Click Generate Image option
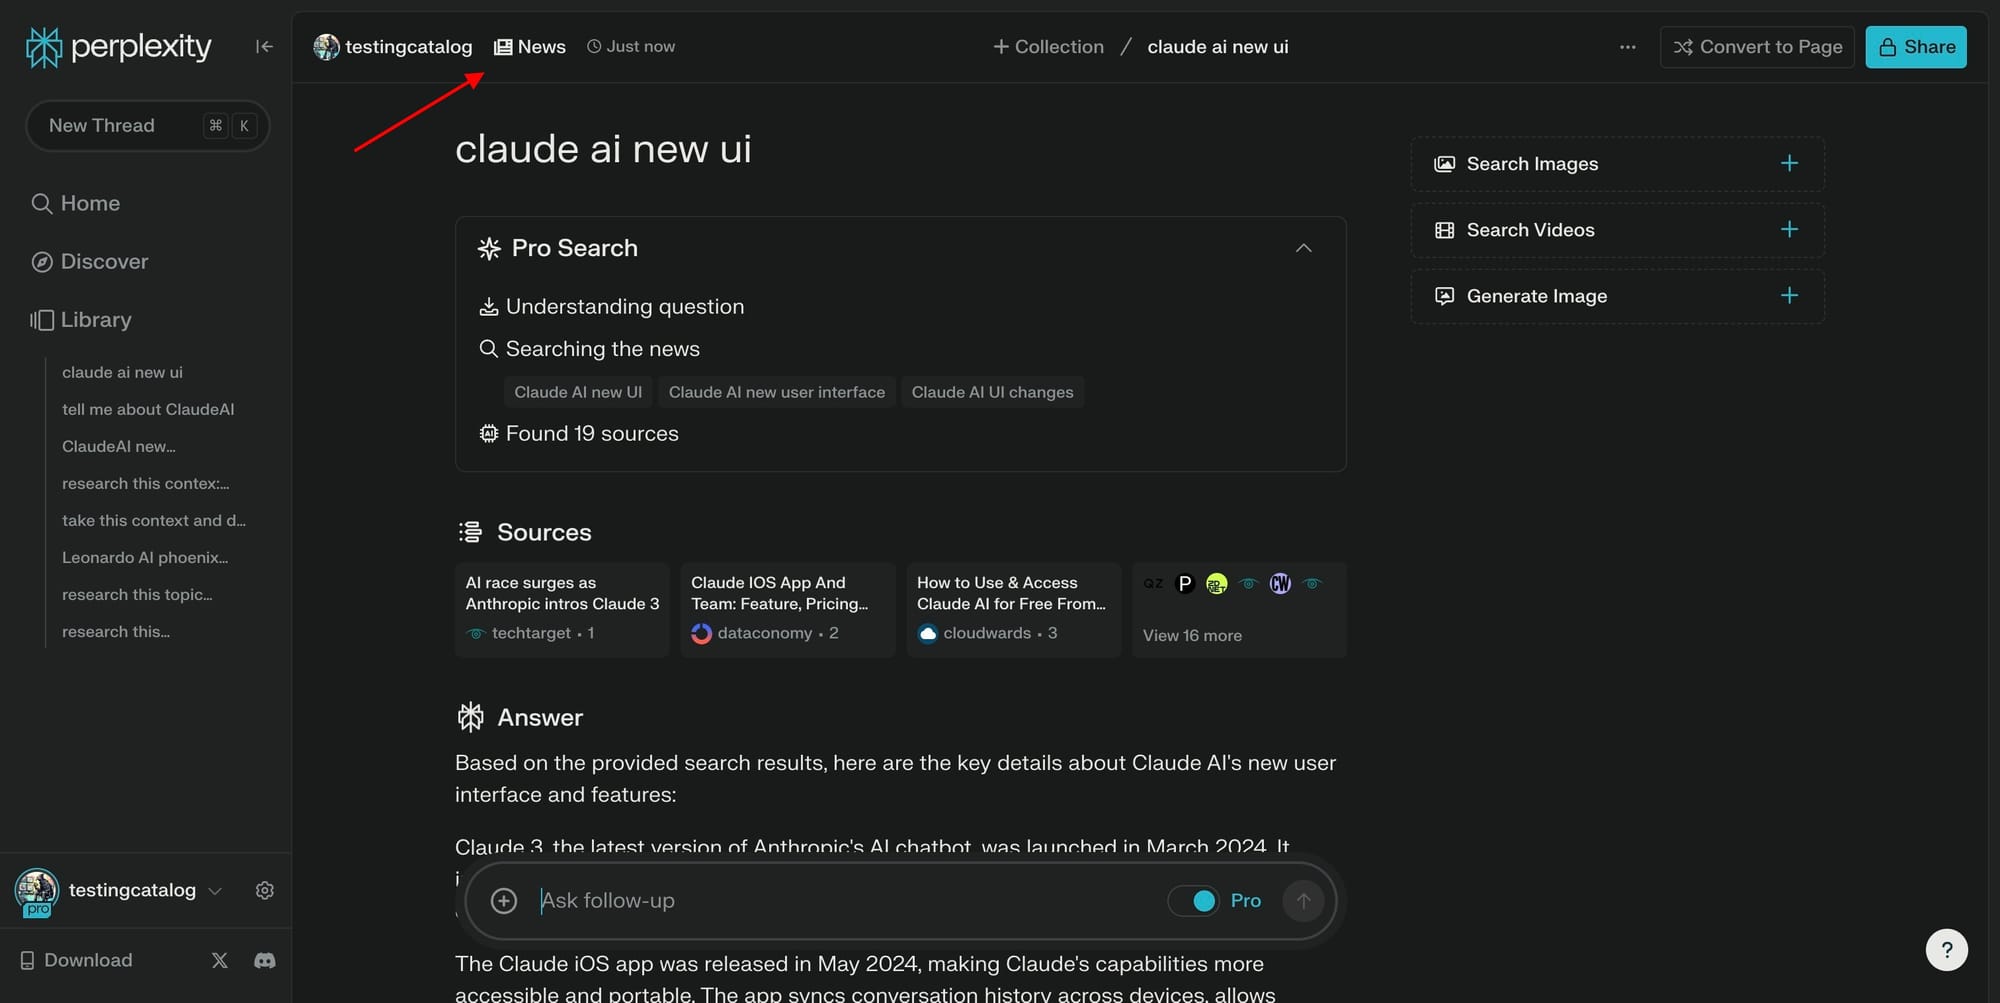Viewport: 2000px width, 1003px height. (x=1618, y=296)
